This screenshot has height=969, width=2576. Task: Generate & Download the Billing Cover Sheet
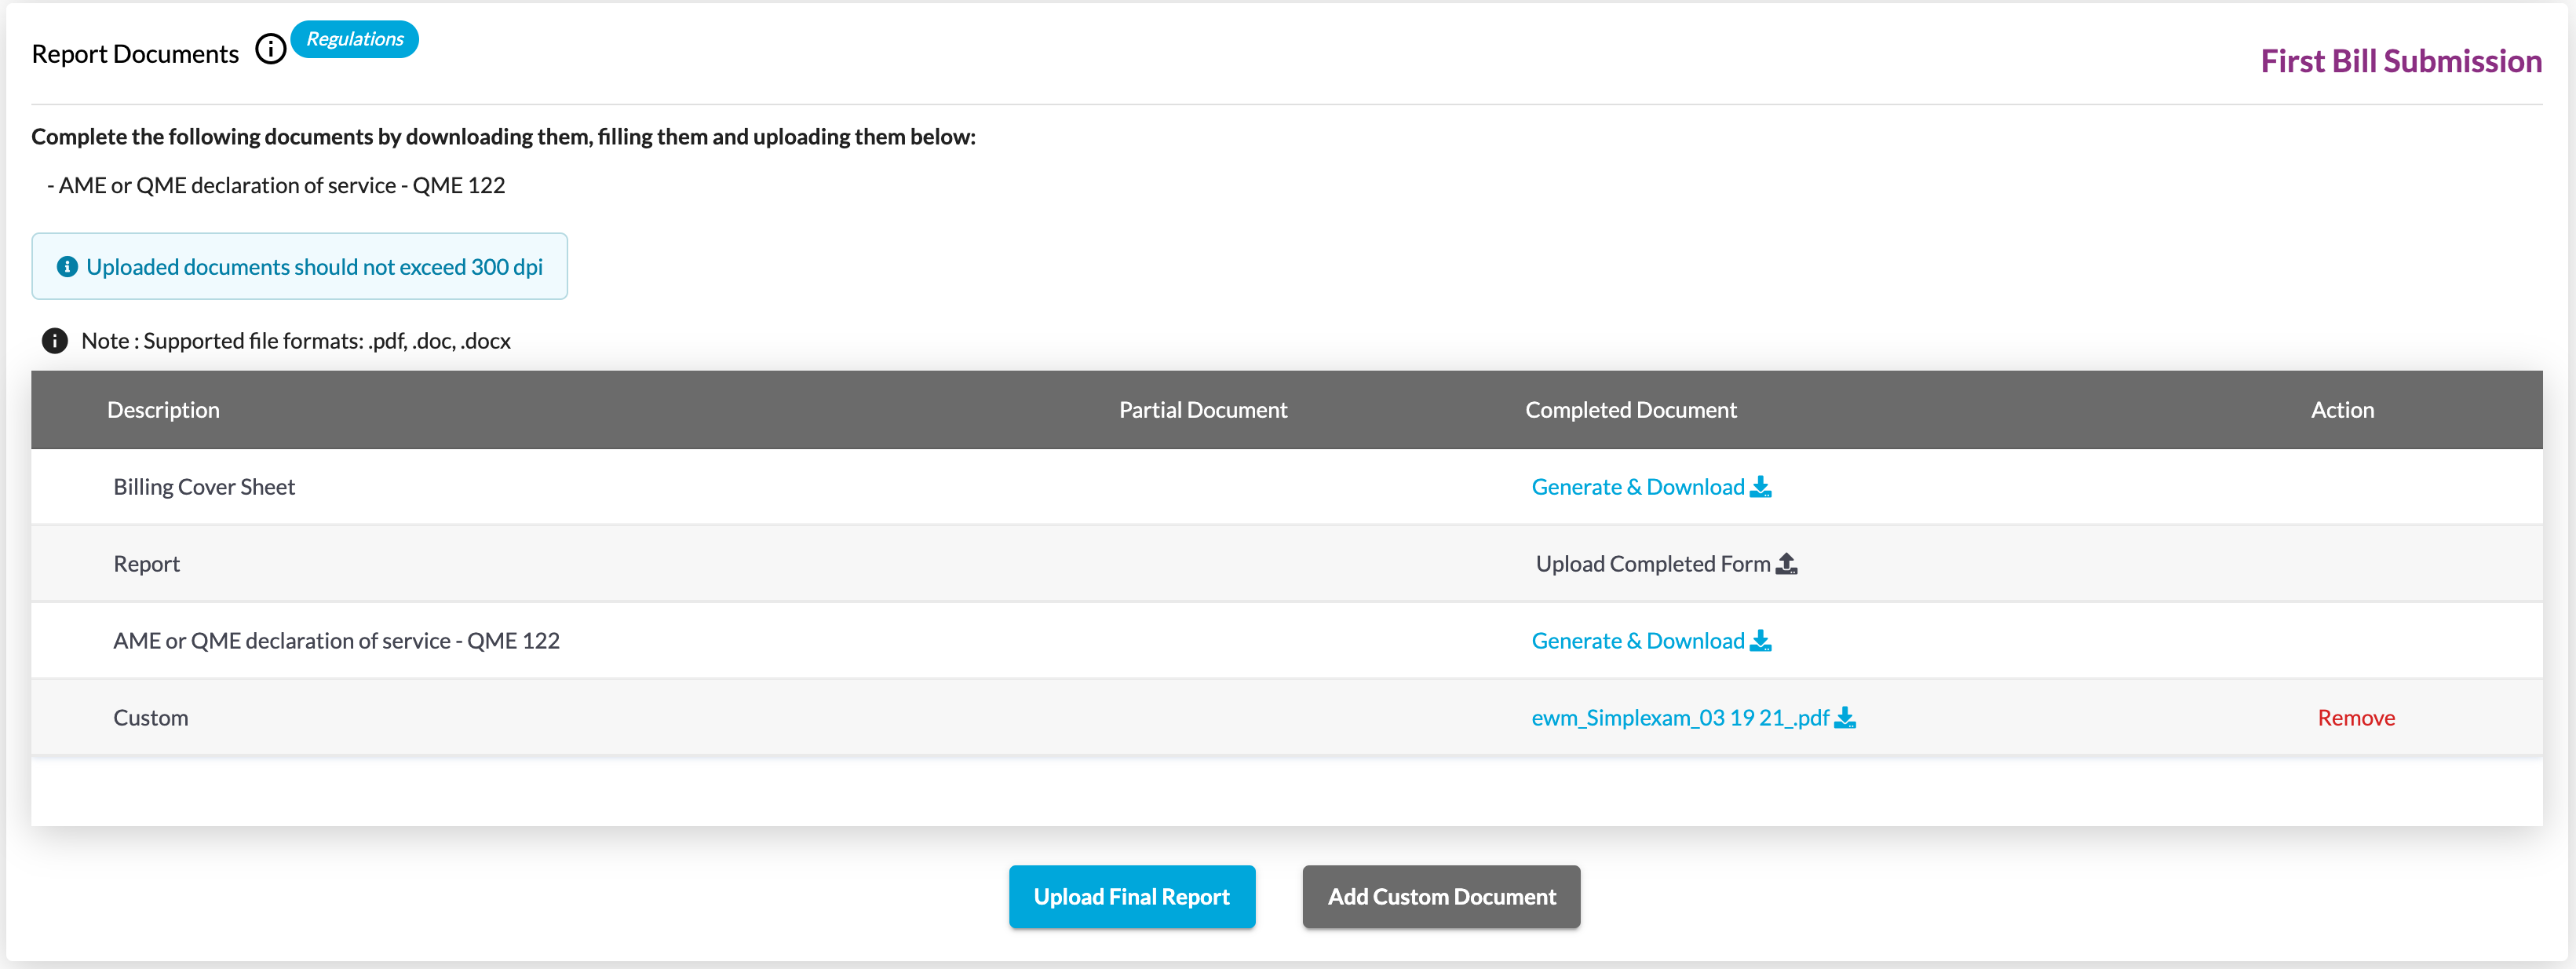pos(1637,487)
